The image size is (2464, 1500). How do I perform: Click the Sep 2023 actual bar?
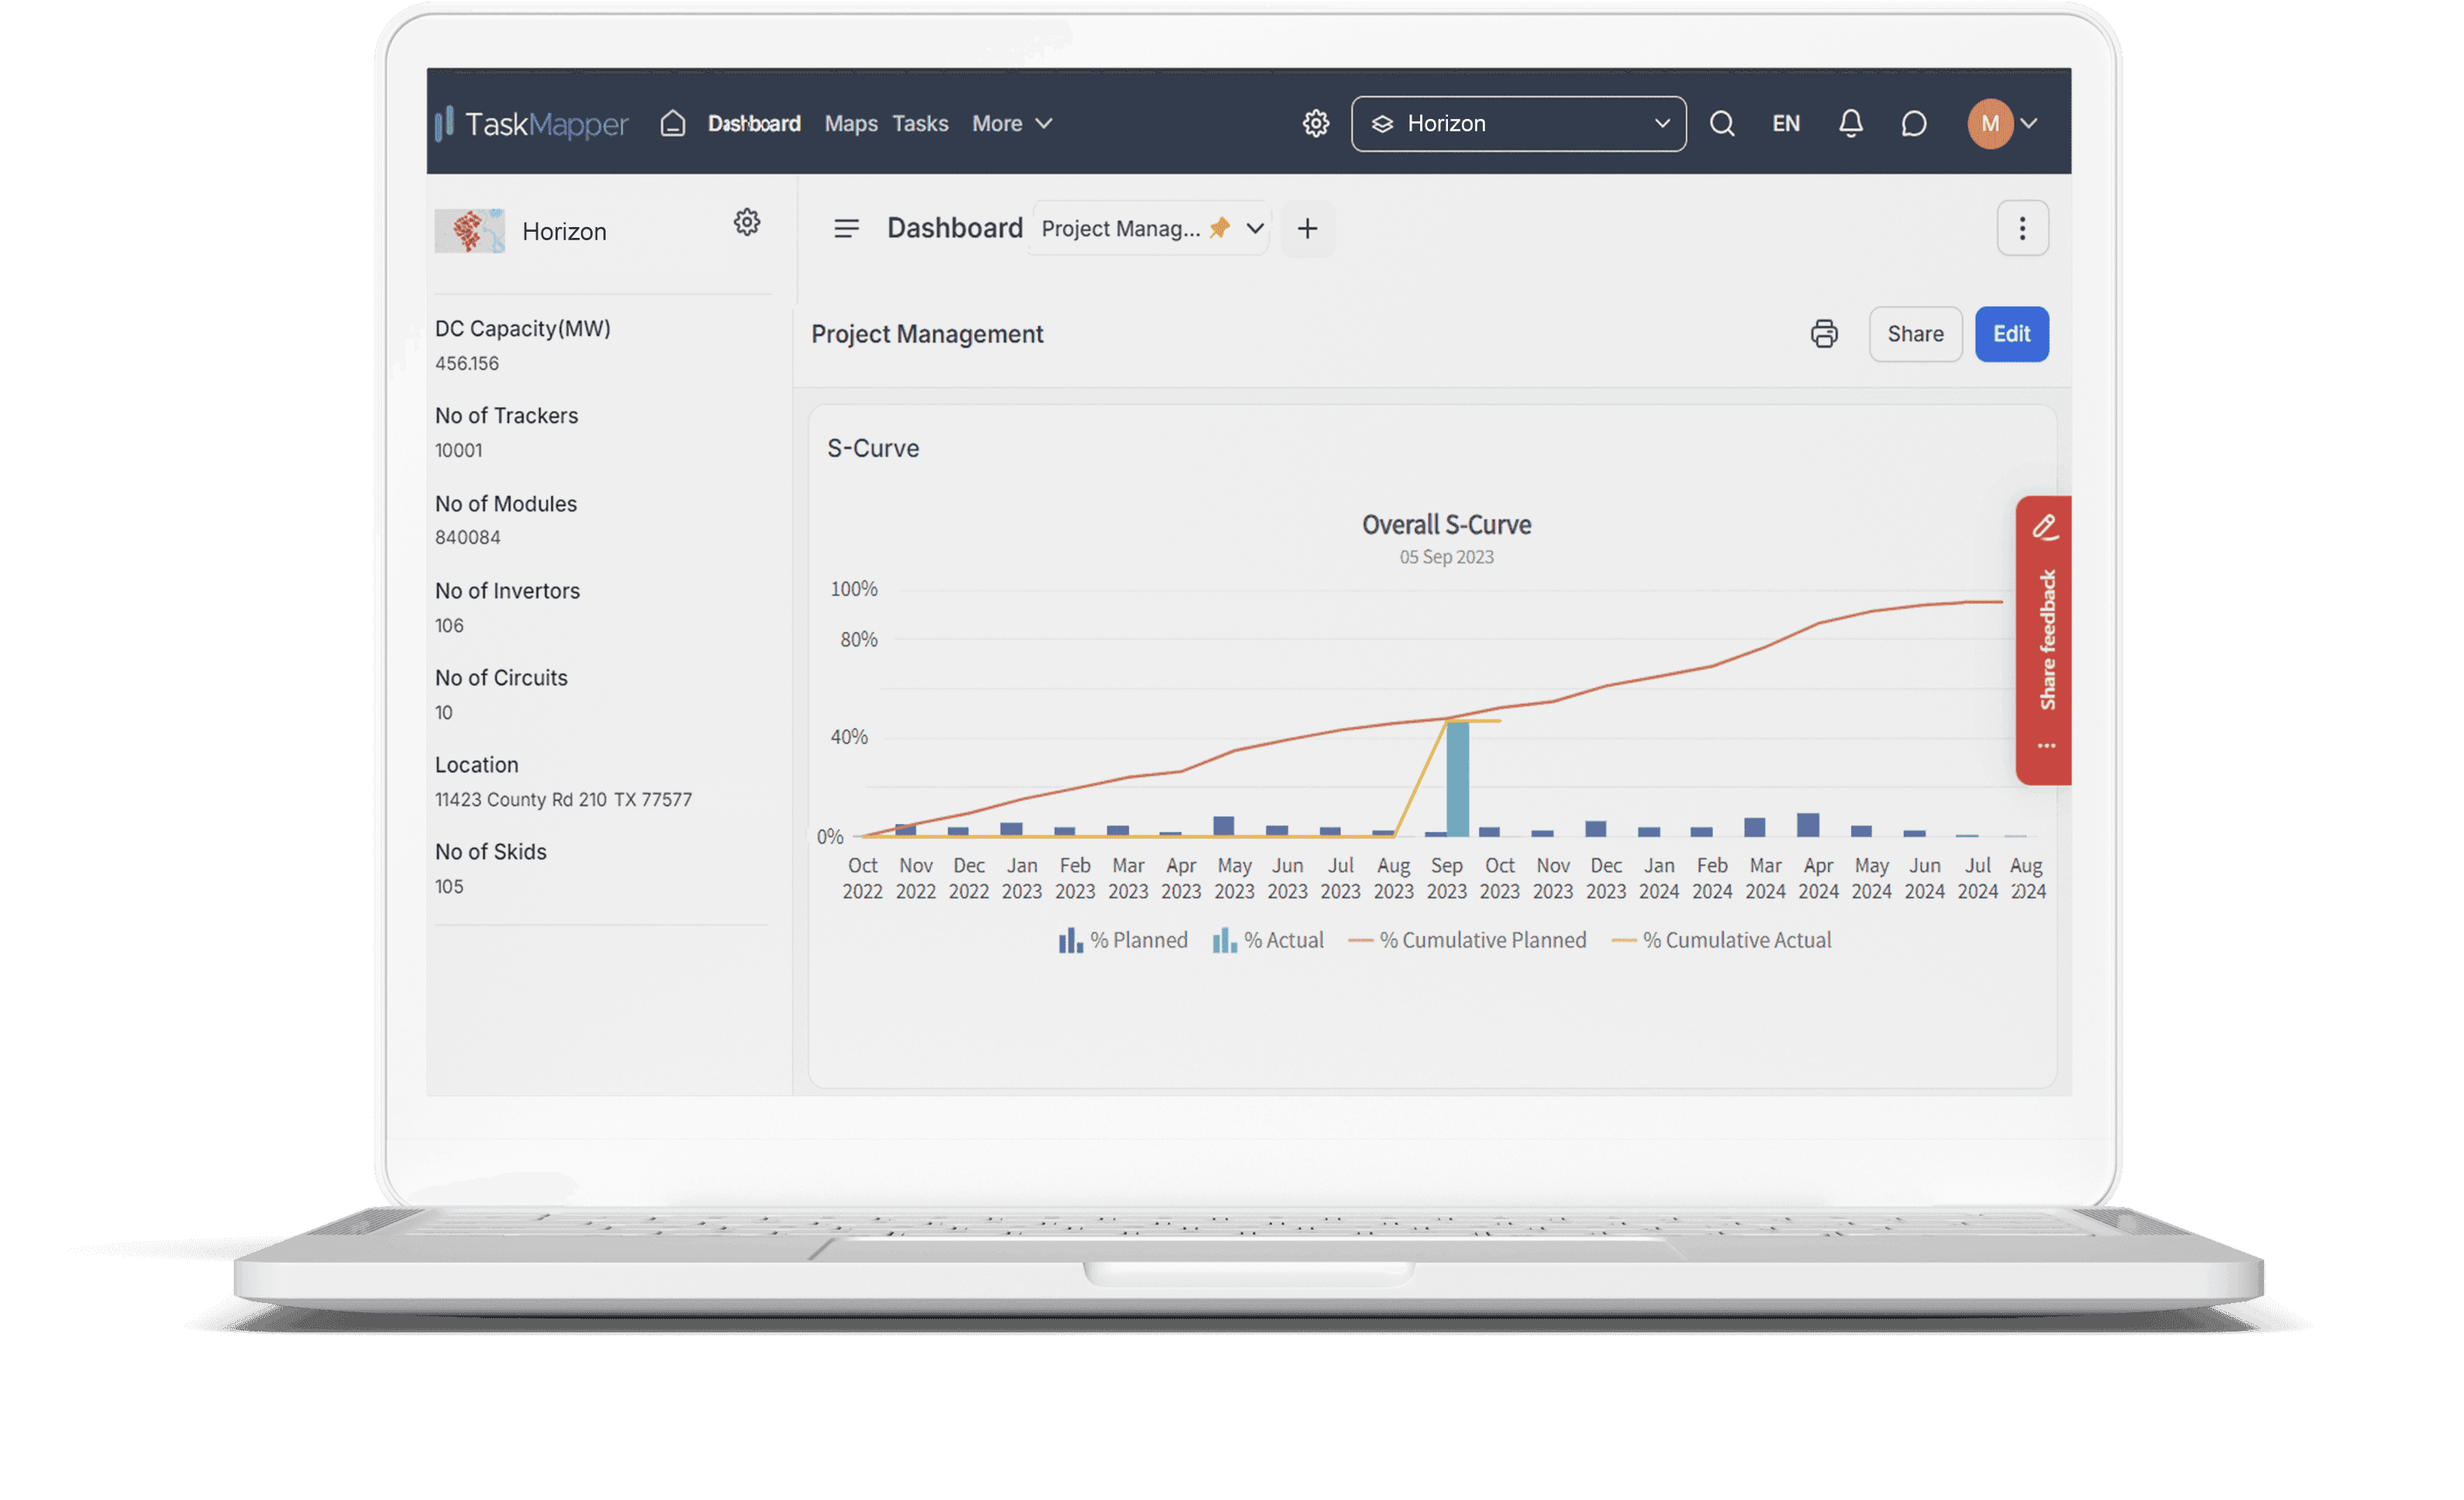tap(1458, 779)
